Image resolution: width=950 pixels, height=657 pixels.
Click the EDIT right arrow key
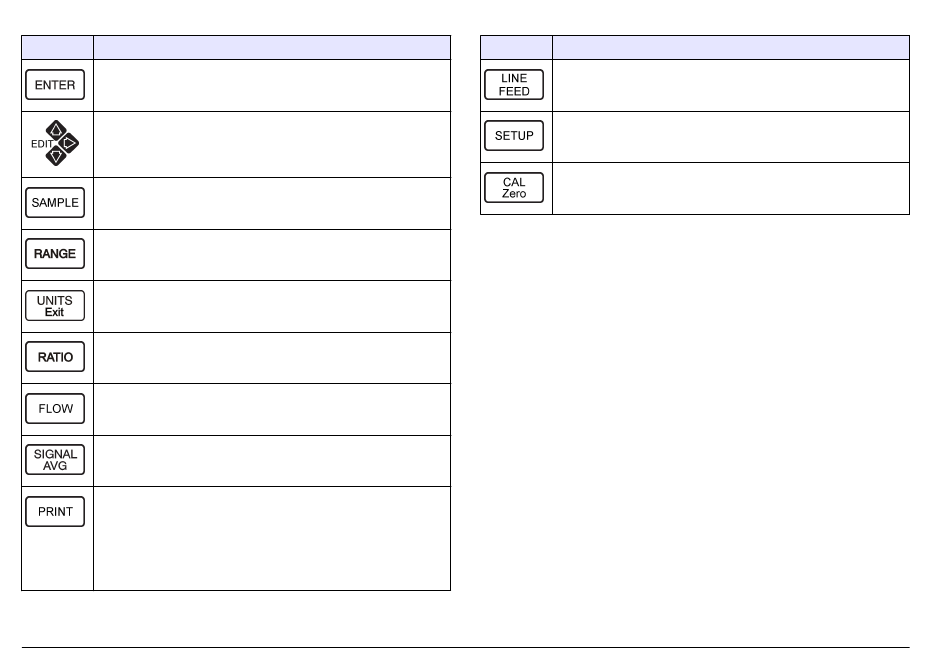tap(69, 144)
